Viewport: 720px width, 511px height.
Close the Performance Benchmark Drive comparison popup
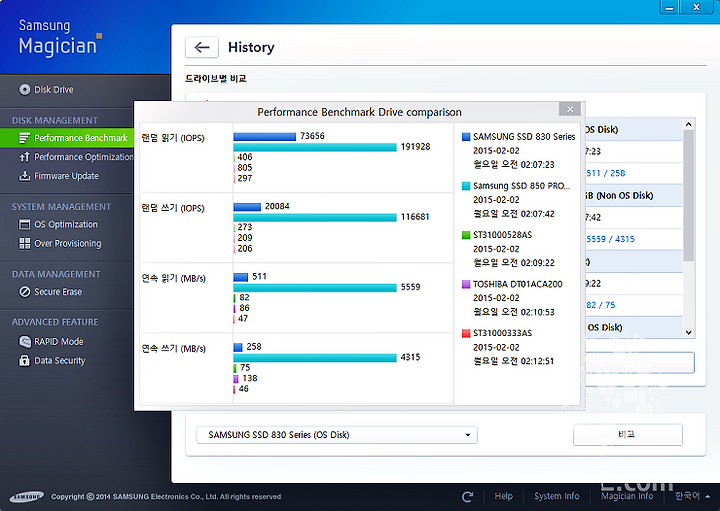pos(570,109)
